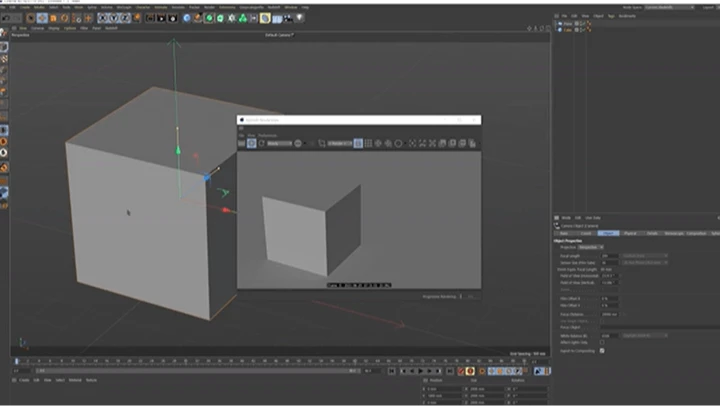Select the Plane object in Object Manager
Viewport: 720px width, 406px height.
pos(568,23)
